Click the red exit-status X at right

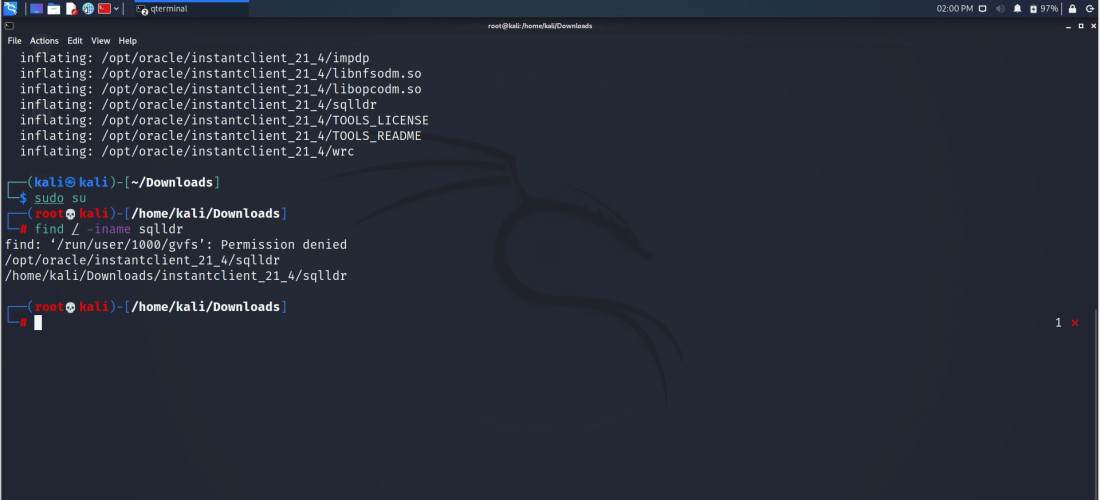tap(1075, 323)
